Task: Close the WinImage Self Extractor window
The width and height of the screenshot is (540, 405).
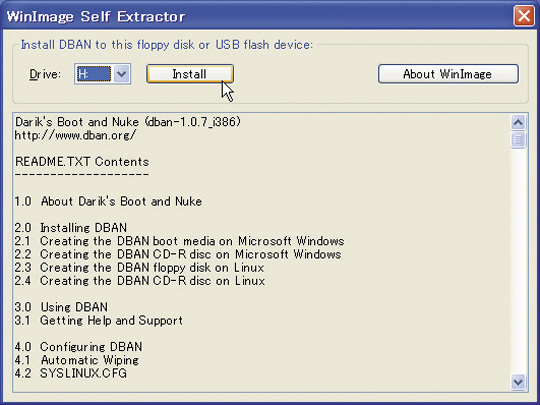Action: pos(524,16)
